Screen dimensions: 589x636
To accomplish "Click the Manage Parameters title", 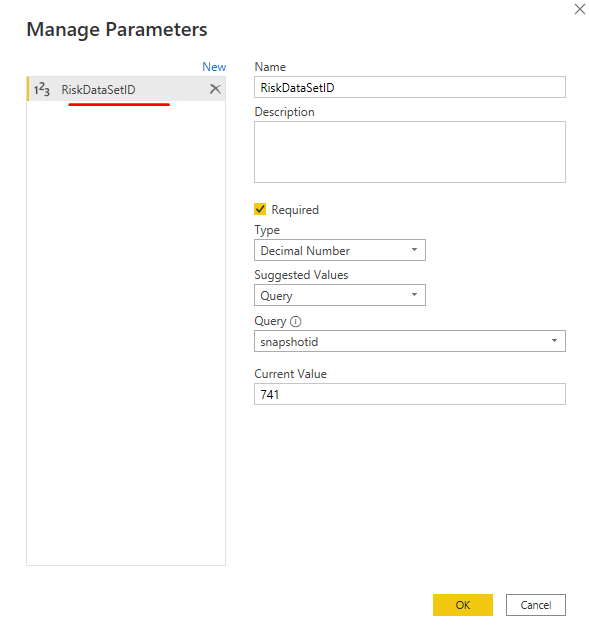I will click(x=117, y=30).
